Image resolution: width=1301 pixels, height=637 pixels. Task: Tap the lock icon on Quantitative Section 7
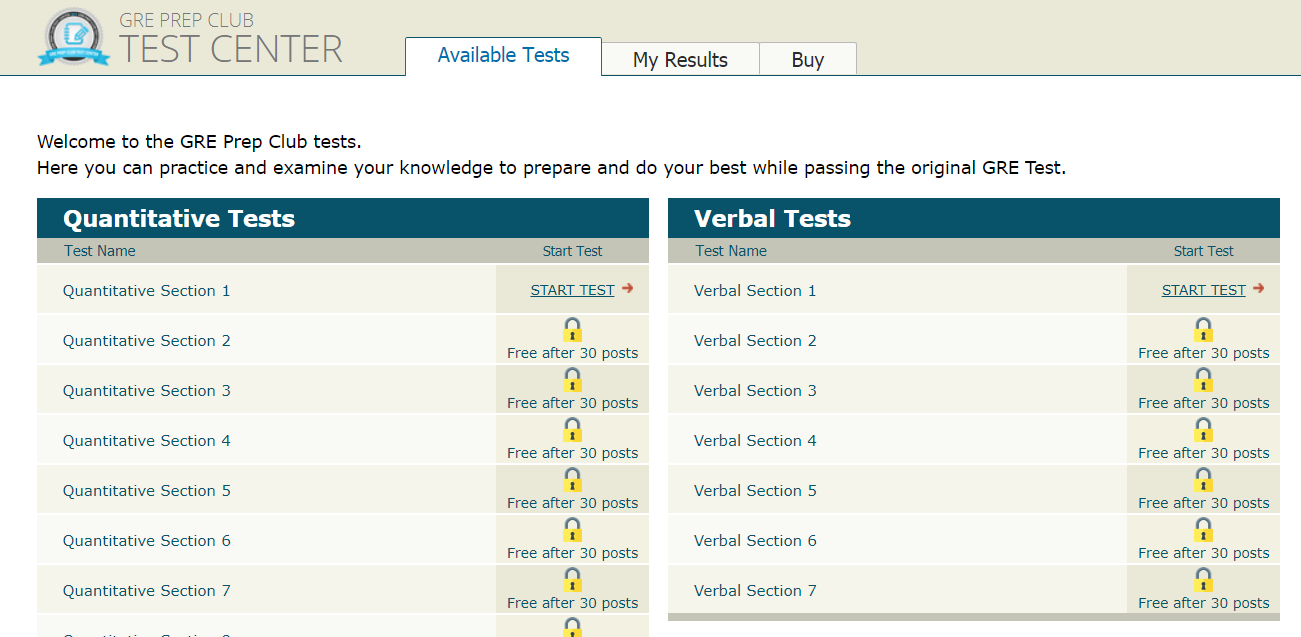(572, 580)
